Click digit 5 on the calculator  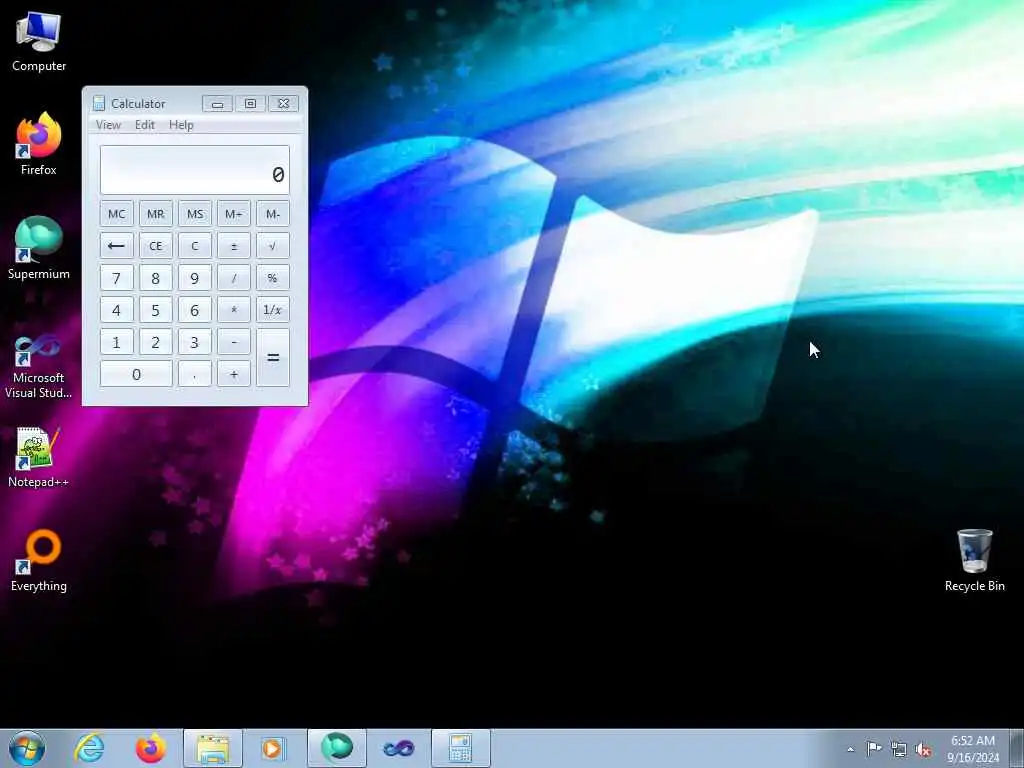click(155, 310)
